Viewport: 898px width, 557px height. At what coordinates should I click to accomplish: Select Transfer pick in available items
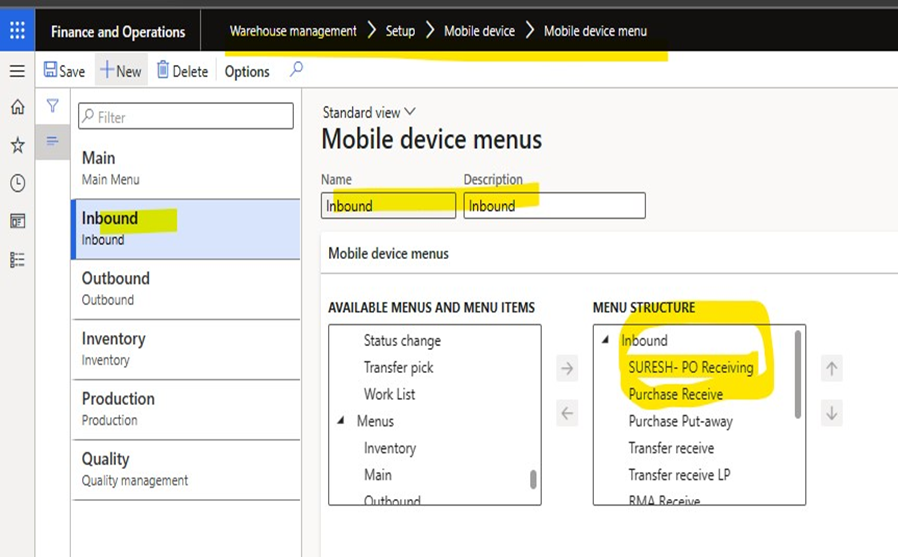coord(399,368)
